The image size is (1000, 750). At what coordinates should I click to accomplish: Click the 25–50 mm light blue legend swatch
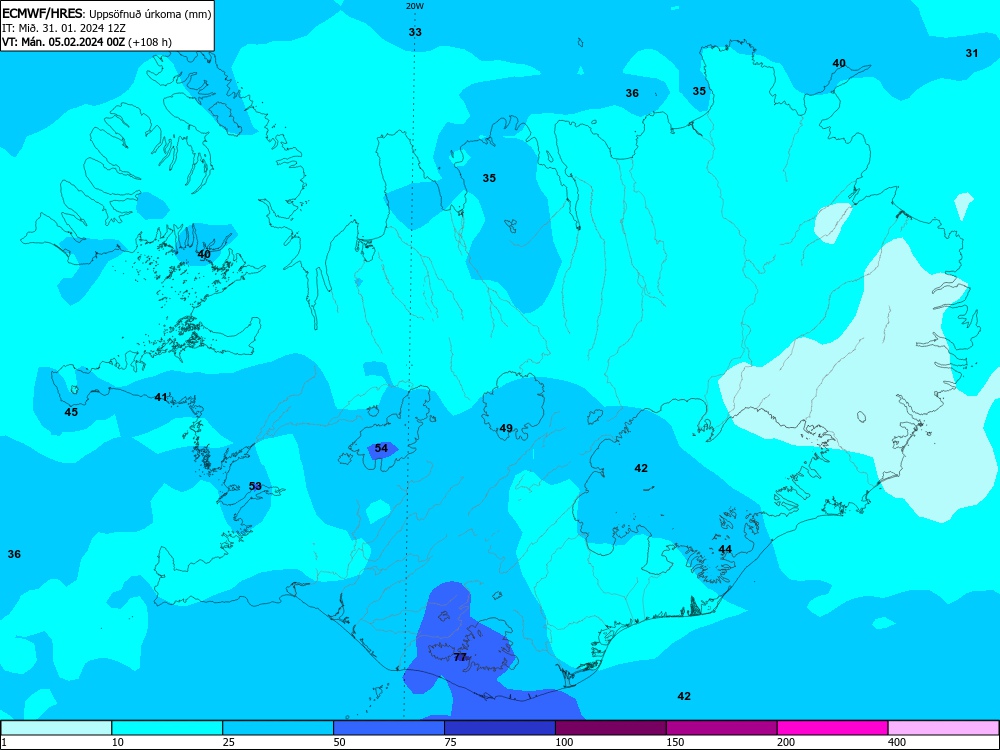click(x=278, y=728)
